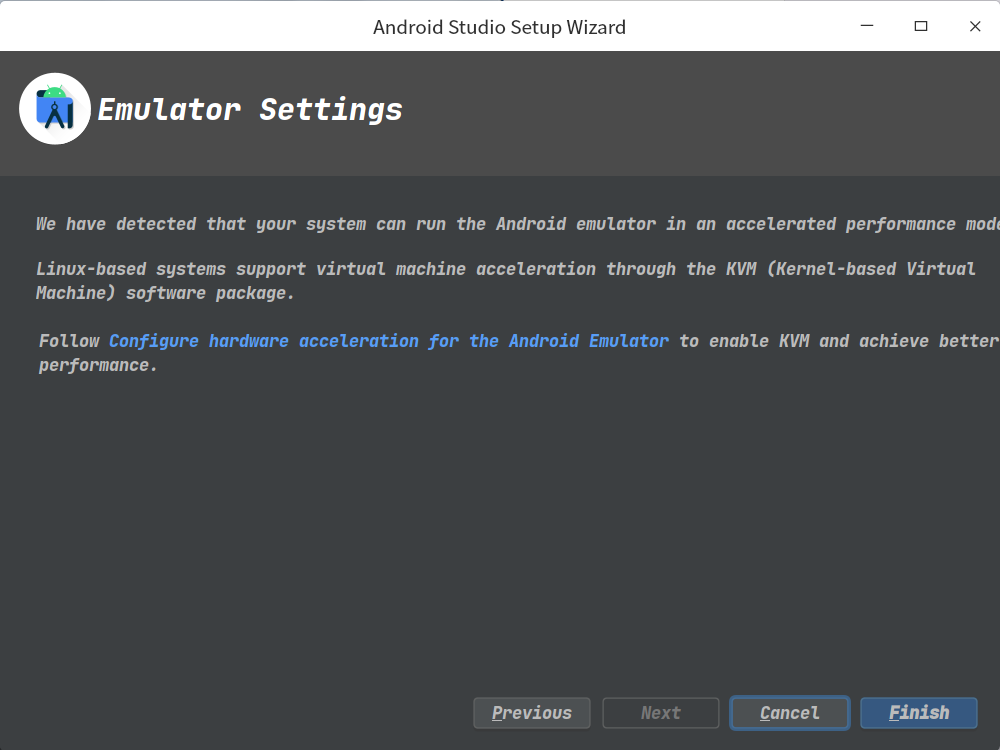This screenshot has width=1000, height=750.
Task: Close the Android Studio Setup Wizard
Action: [974, 26]
